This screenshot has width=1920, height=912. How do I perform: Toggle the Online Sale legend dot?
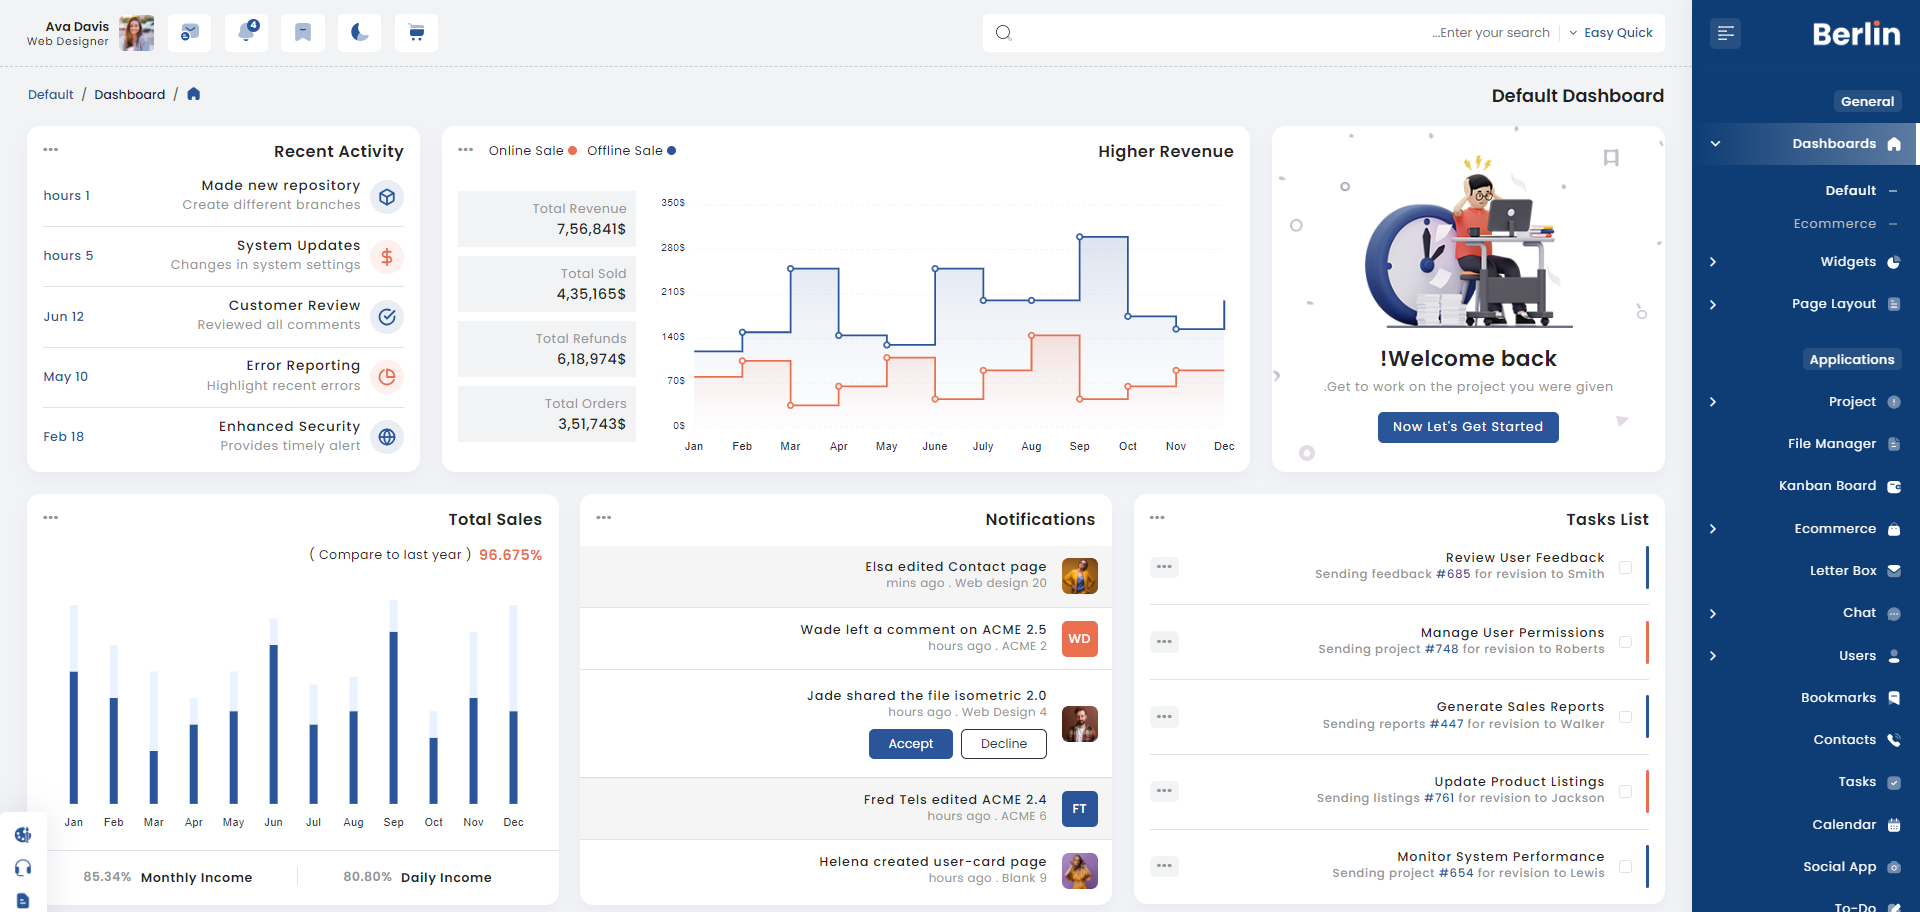tap(572, 151)
